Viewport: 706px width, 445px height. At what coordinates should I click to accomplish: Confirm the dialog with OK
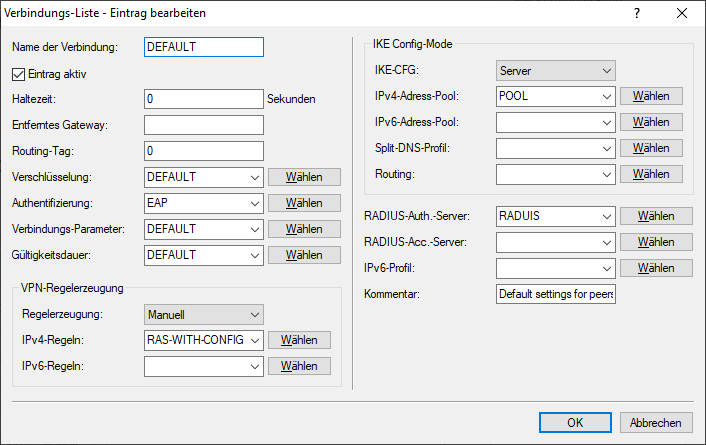[x=574, y=423]
